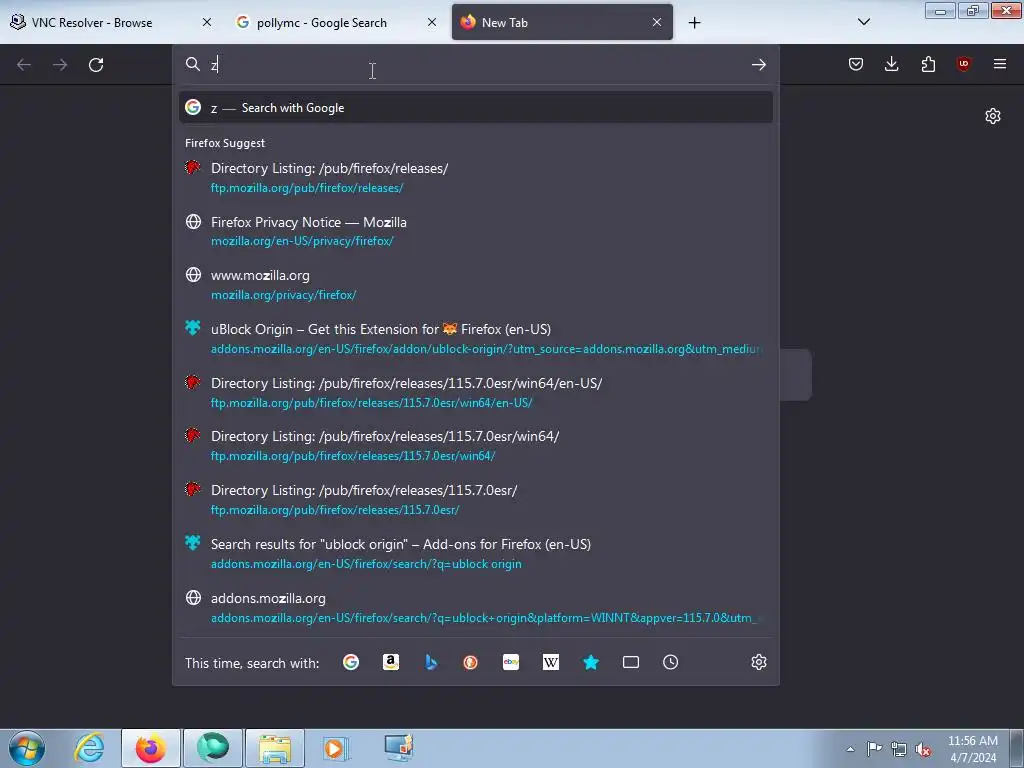
Task: Reload the current page
Action: pyautogui.click(x=96, y=65)
